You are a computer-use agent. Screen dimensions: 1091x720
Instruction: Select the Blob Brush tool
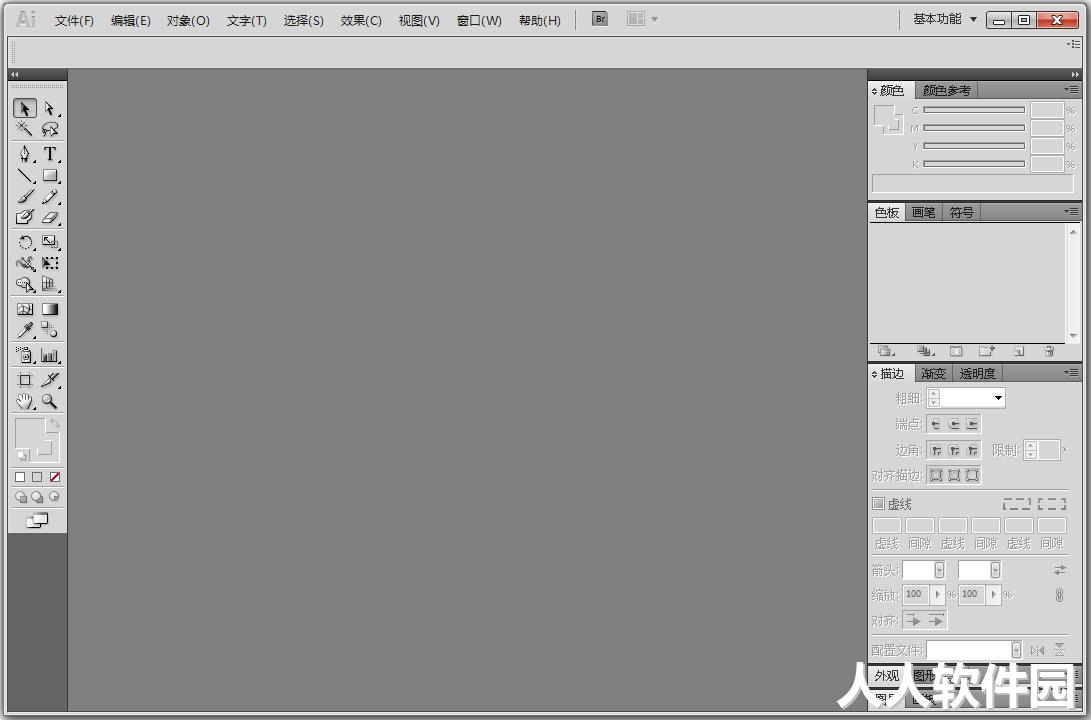(24, 217)
